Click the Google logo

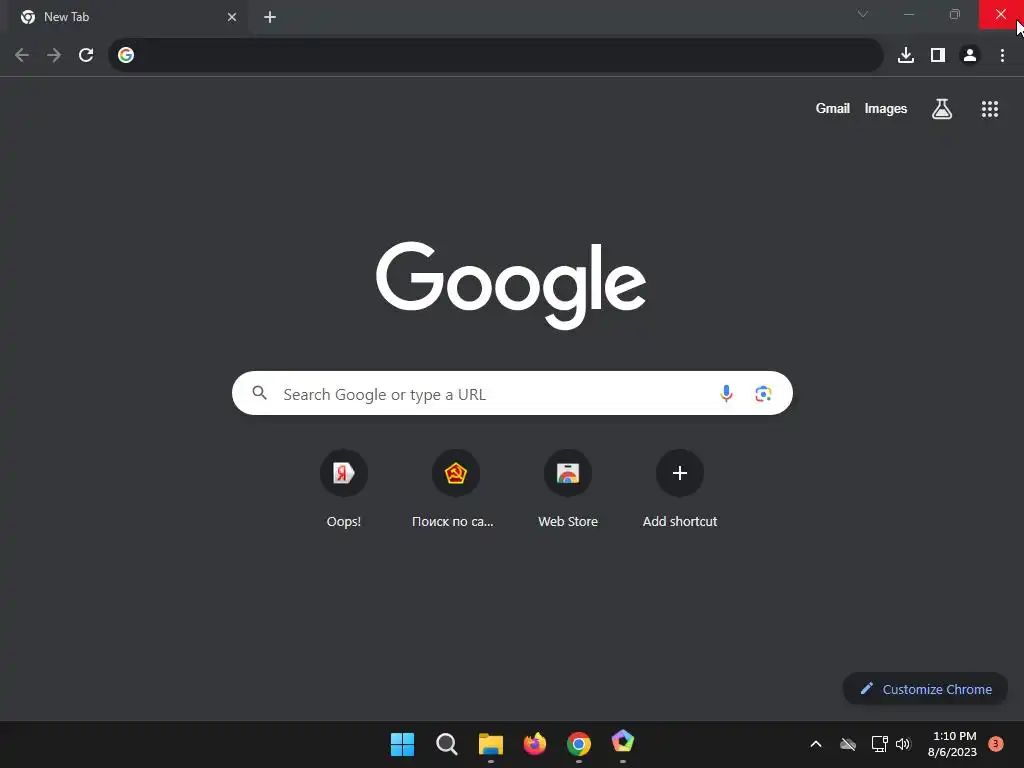click(x=511, y=285)
